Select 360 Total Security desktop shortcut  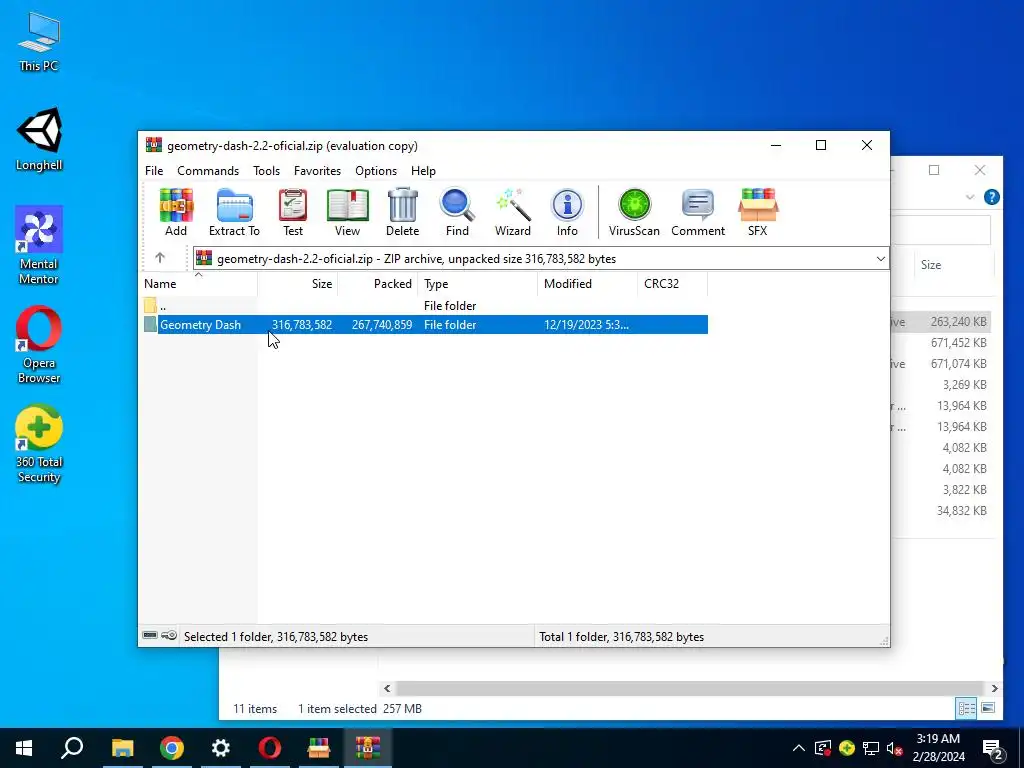pos(39,444)
